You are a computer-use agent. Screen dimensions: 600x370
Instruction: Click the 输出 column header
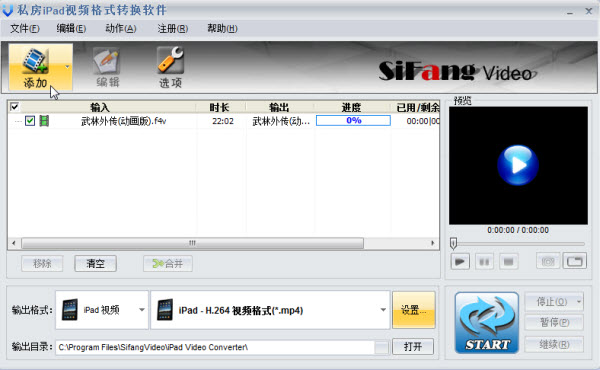[279, 108]
